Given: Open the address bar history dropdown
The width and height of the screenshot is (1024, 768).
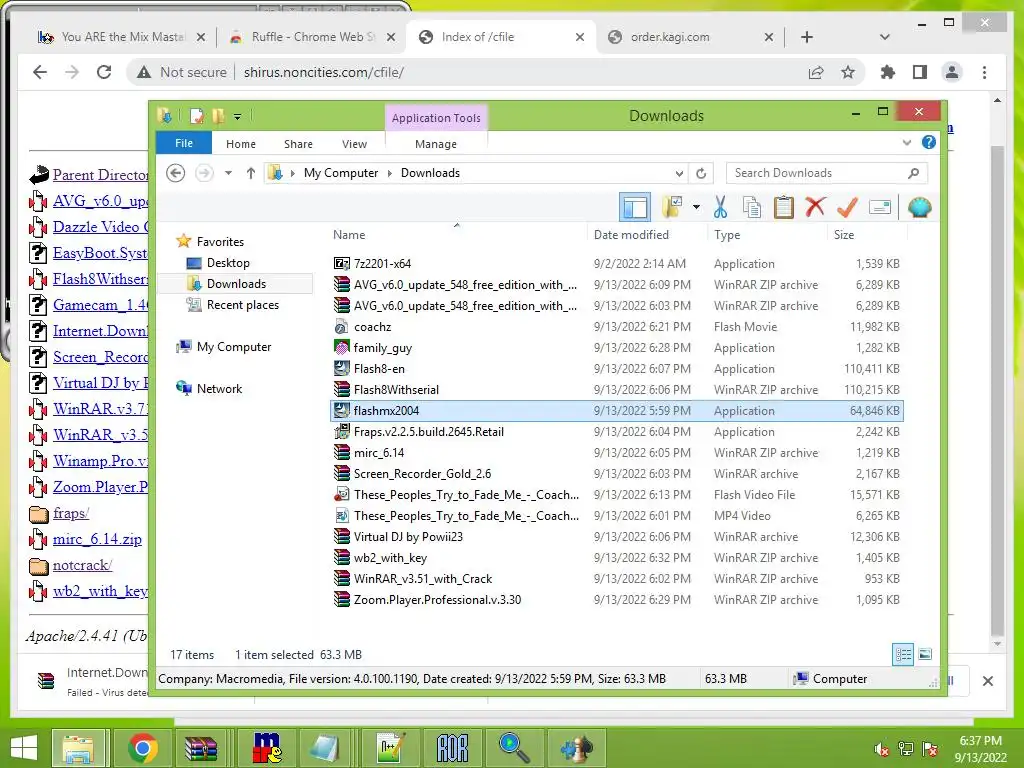Looking at the screenshot, I should (x=679, y=173).
